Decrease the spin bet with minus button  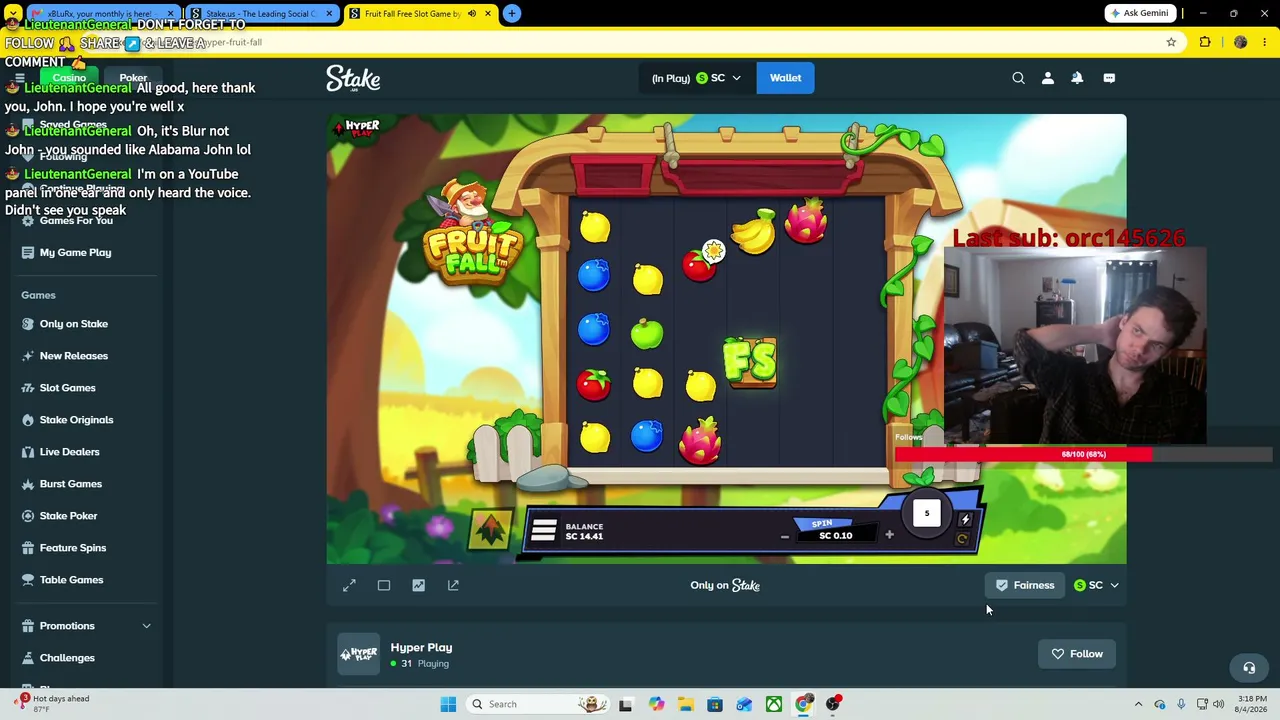point(785,536)
